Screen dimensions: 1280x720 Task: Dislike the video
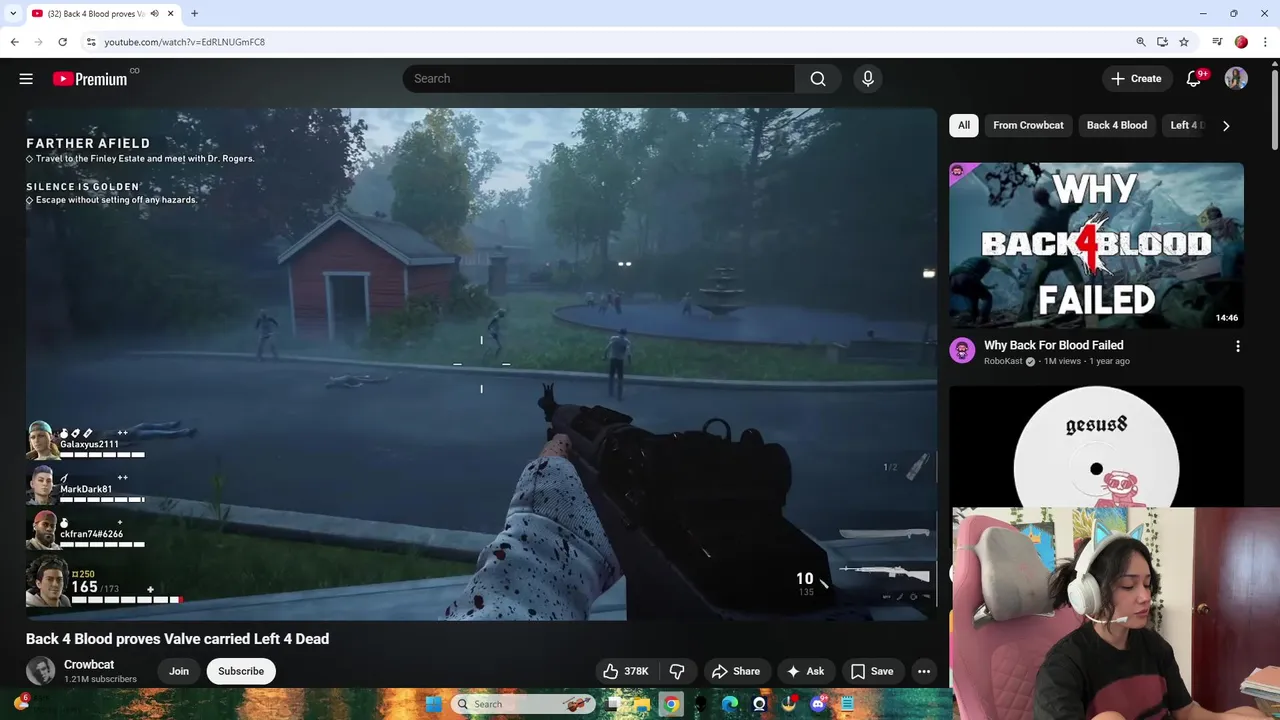pos(677,671)
